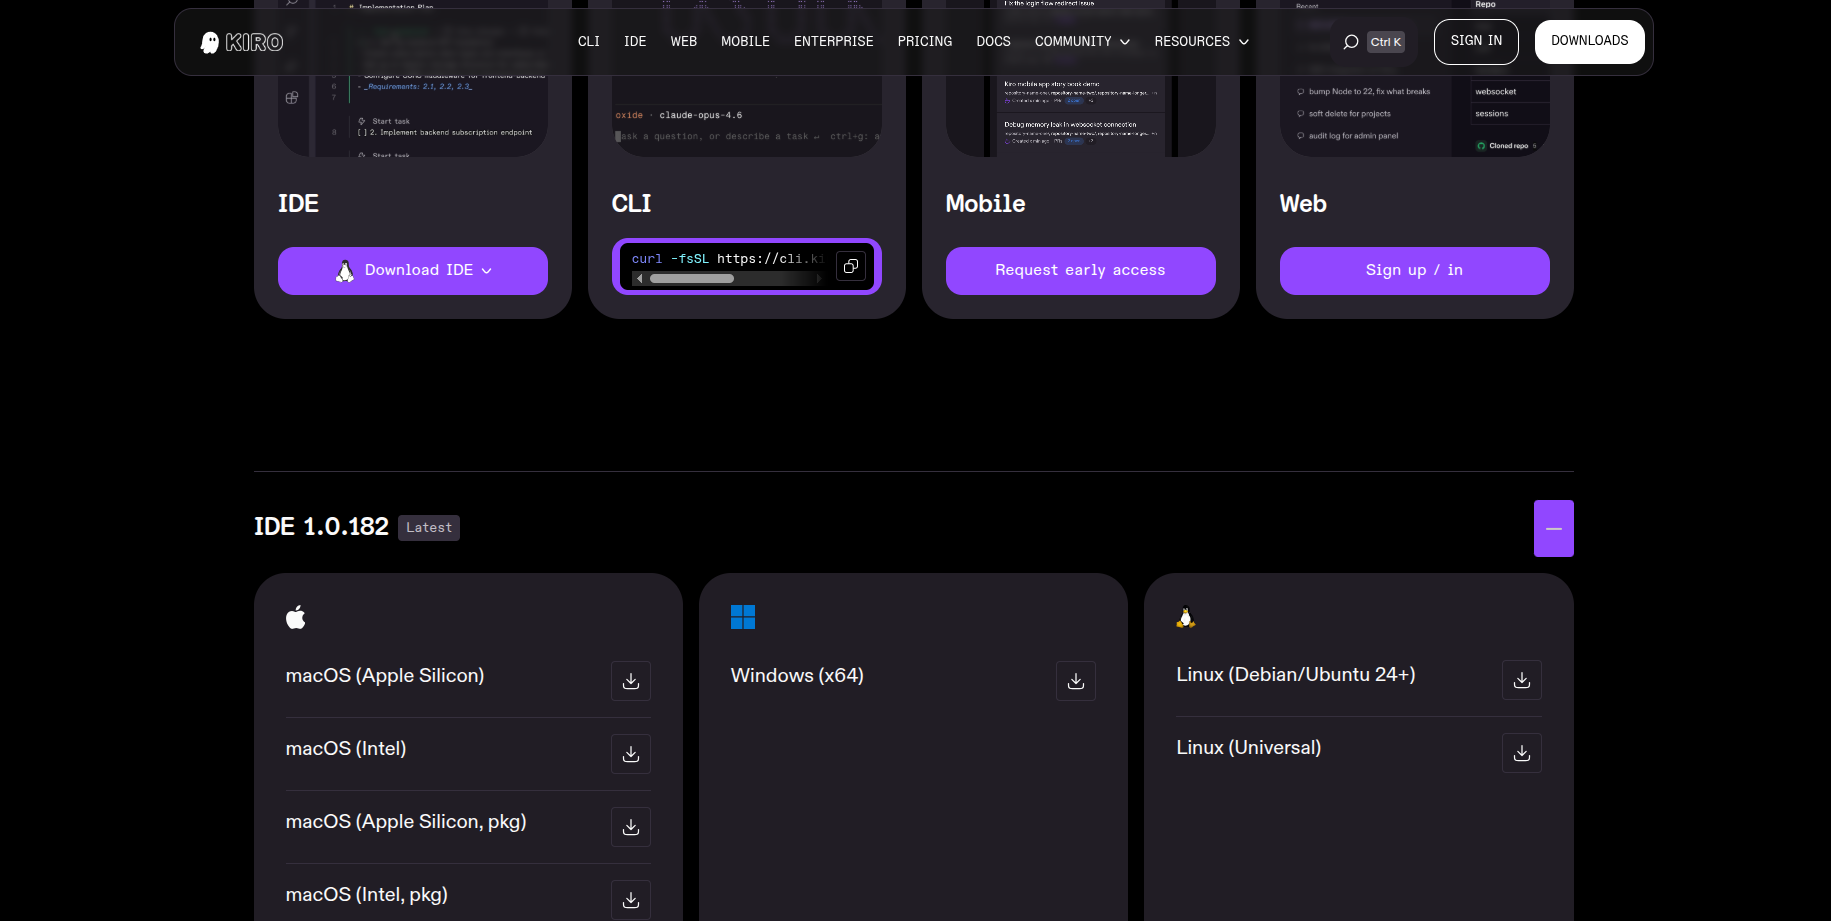
Task: Click the curl command scrollbar thumb
Action: [x=692, y=279]
